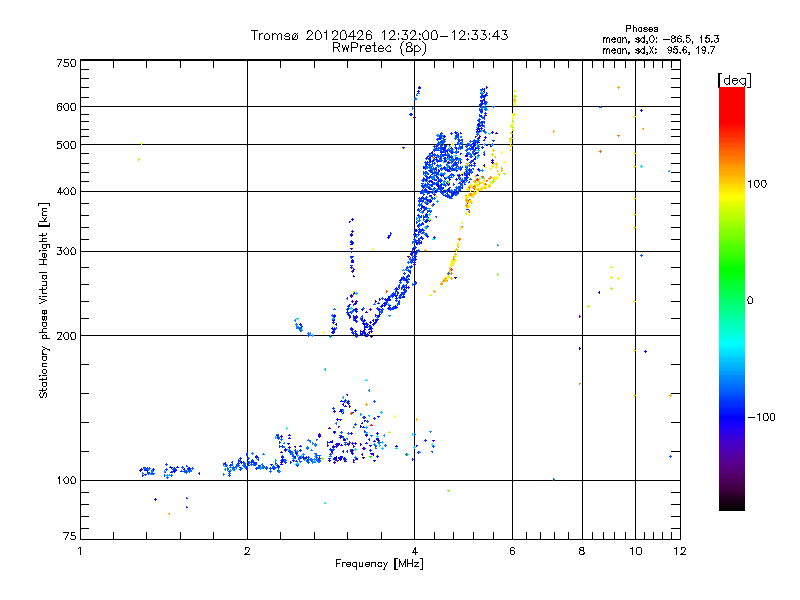The height and width of the screenshot is (600, 800).
Task: Click the 'mean, sd,O: -86.5, 15.3' text
Action: coord(661,39)
